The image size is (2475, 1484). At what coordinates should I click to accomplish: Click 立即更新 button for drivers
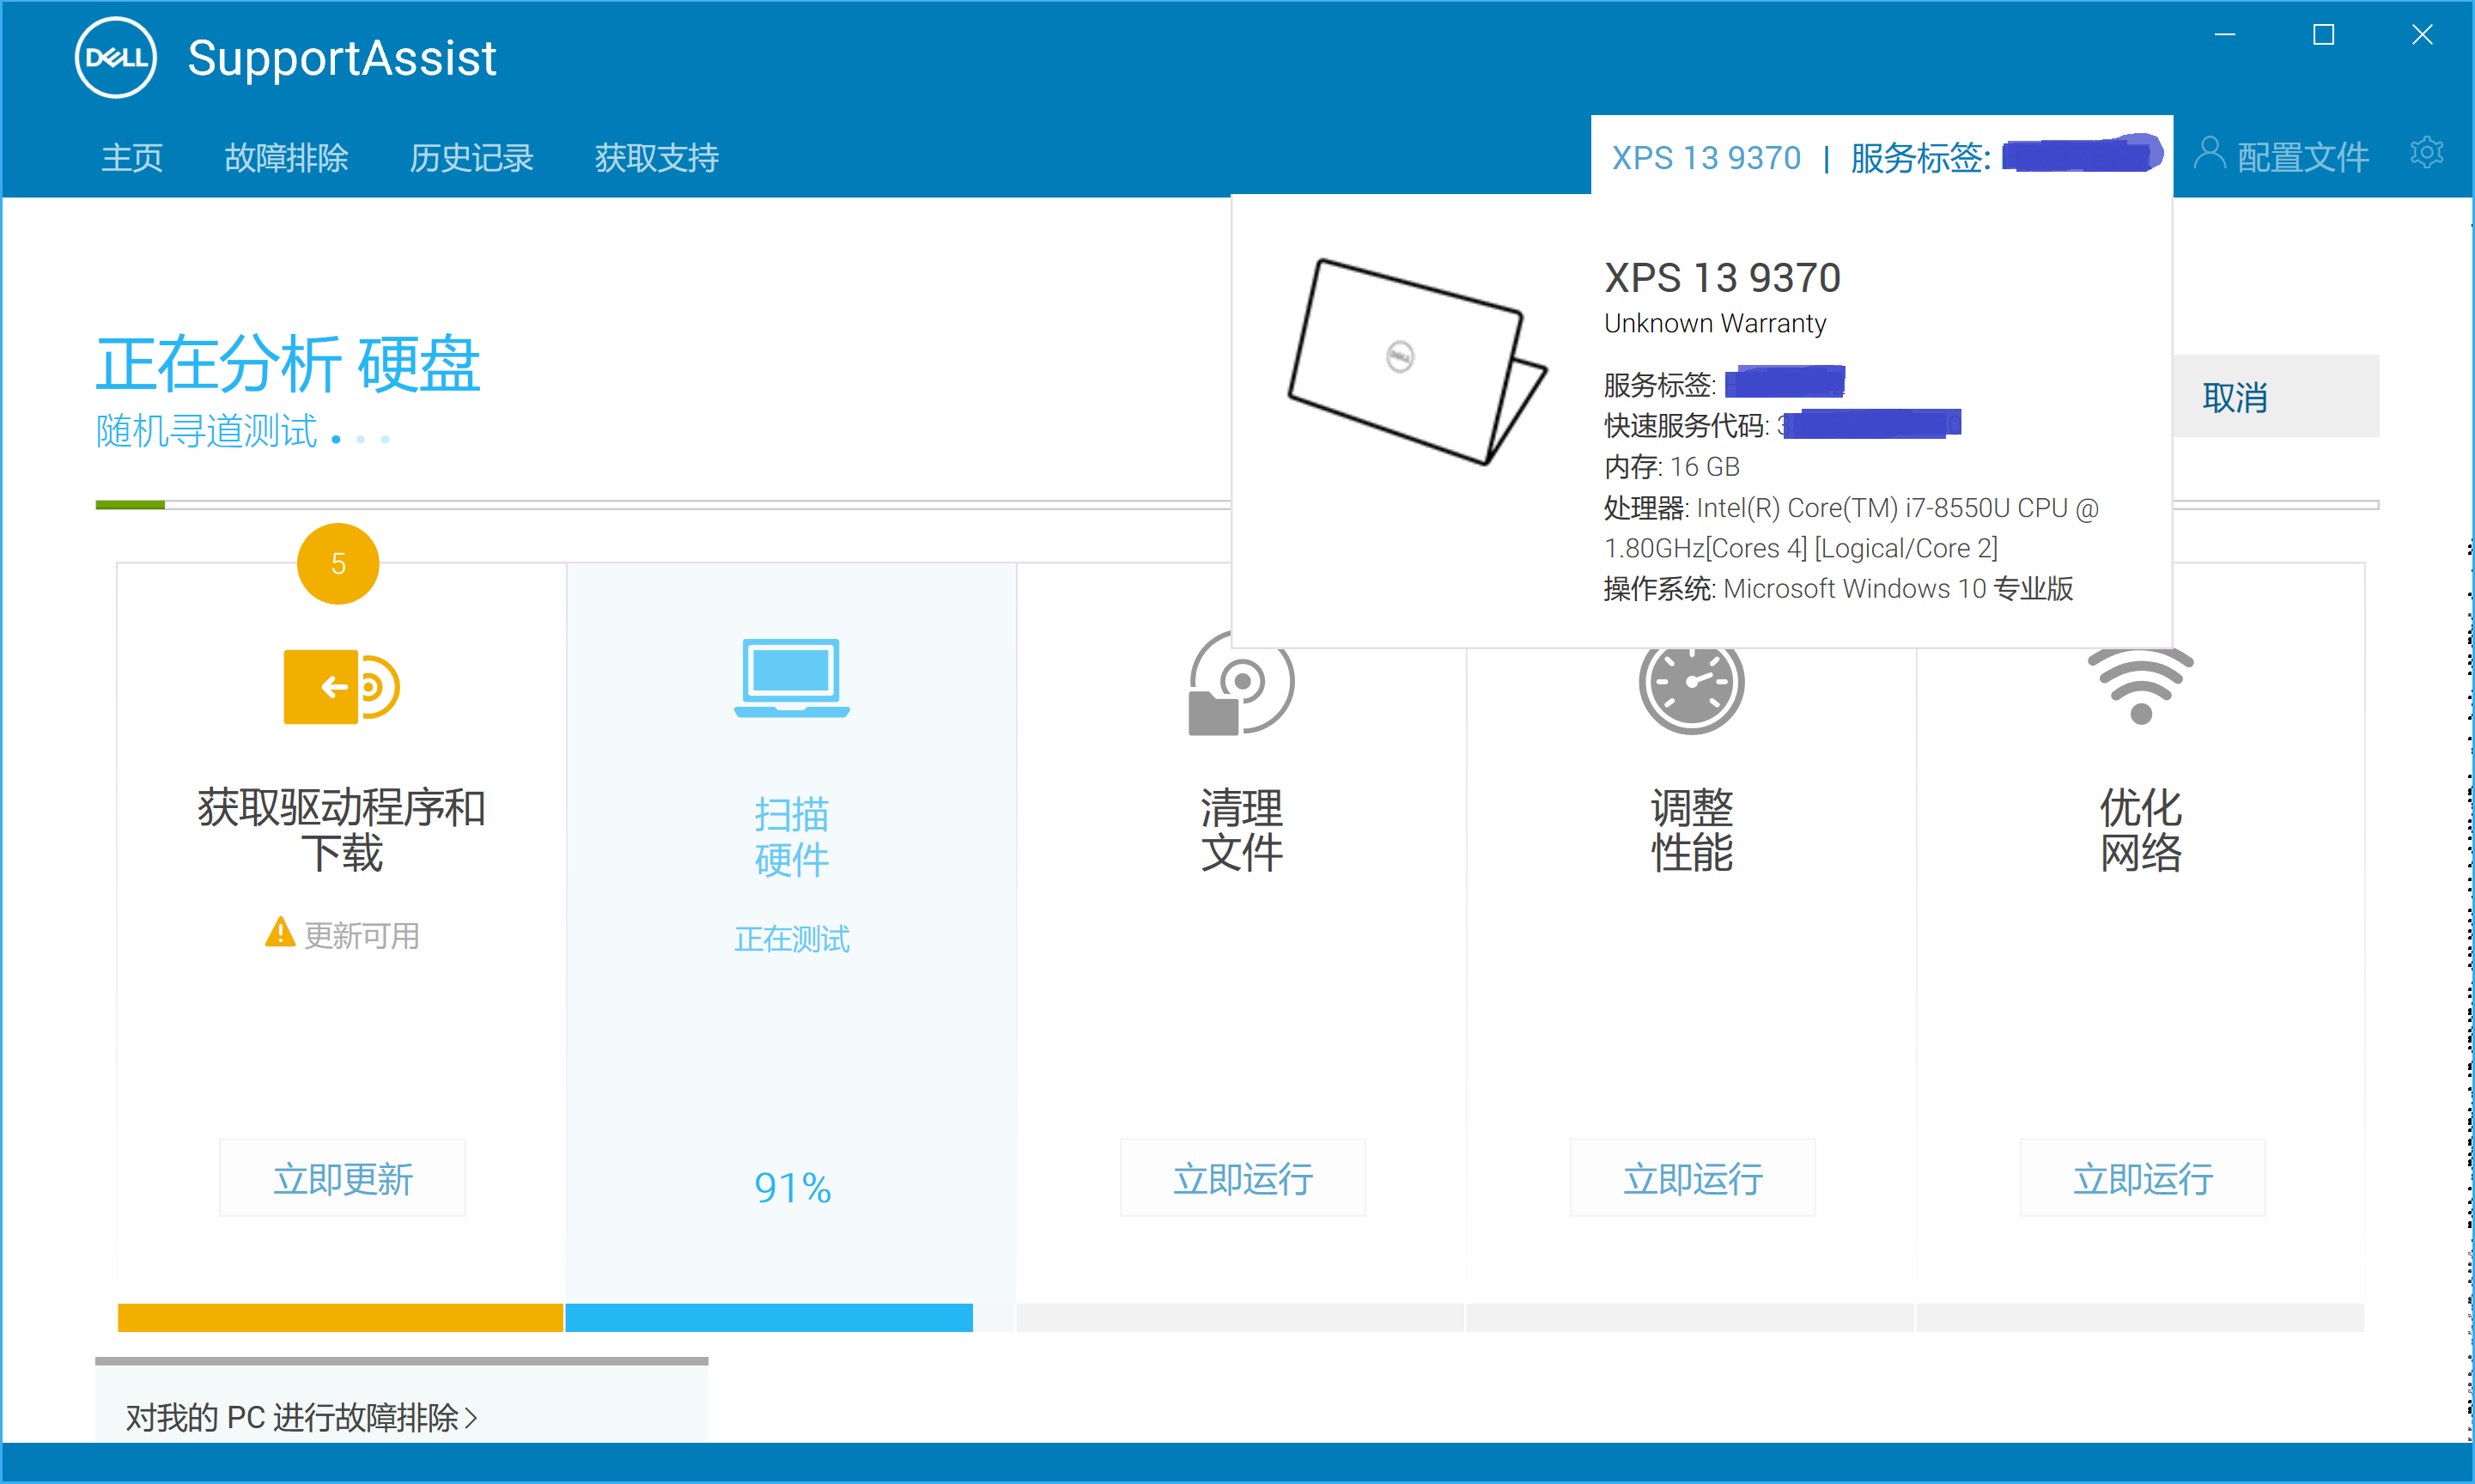coord(342,1178)
